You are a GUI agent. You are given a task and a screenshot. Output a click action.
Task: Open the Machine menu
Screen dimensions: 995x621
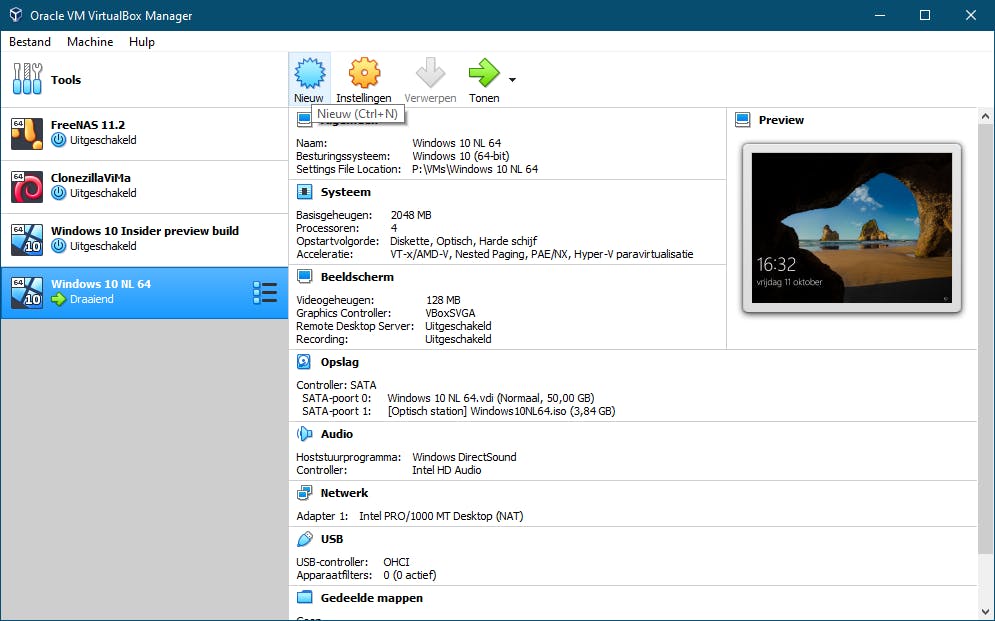(90, 42)
